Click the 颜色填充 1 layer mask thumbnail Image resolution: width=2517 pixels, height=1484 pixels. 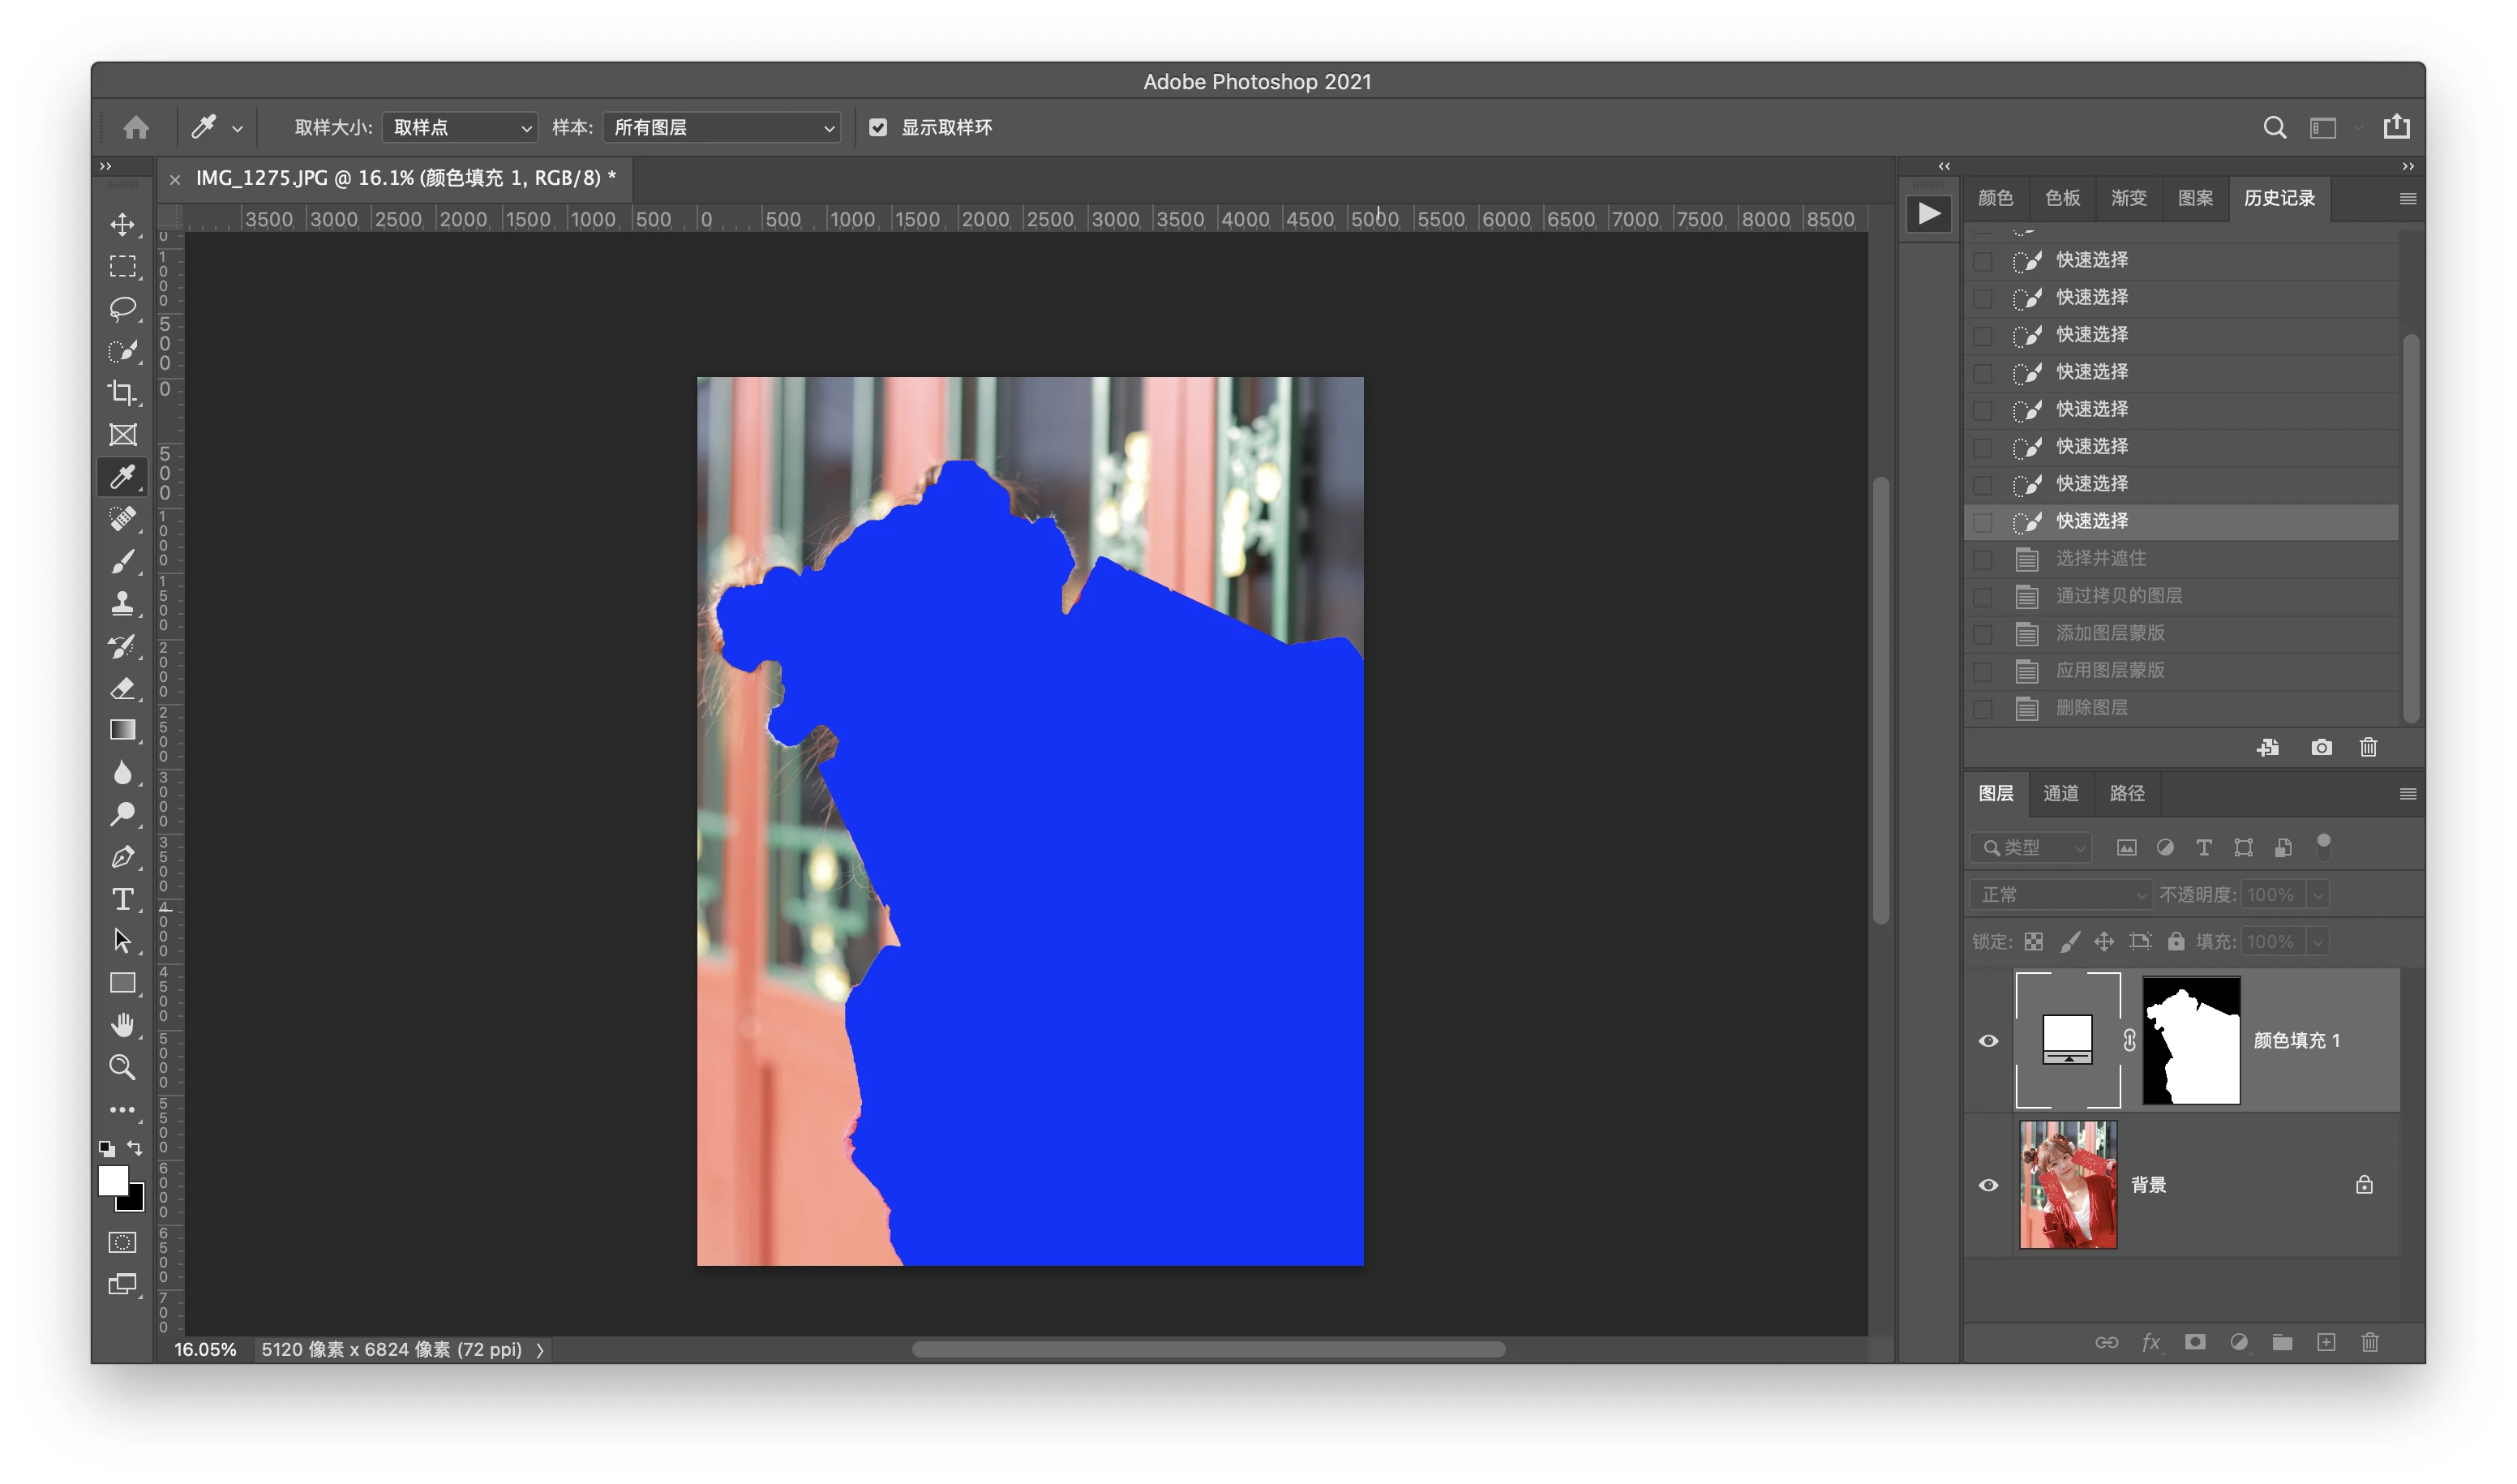tap(2190, 1041)
